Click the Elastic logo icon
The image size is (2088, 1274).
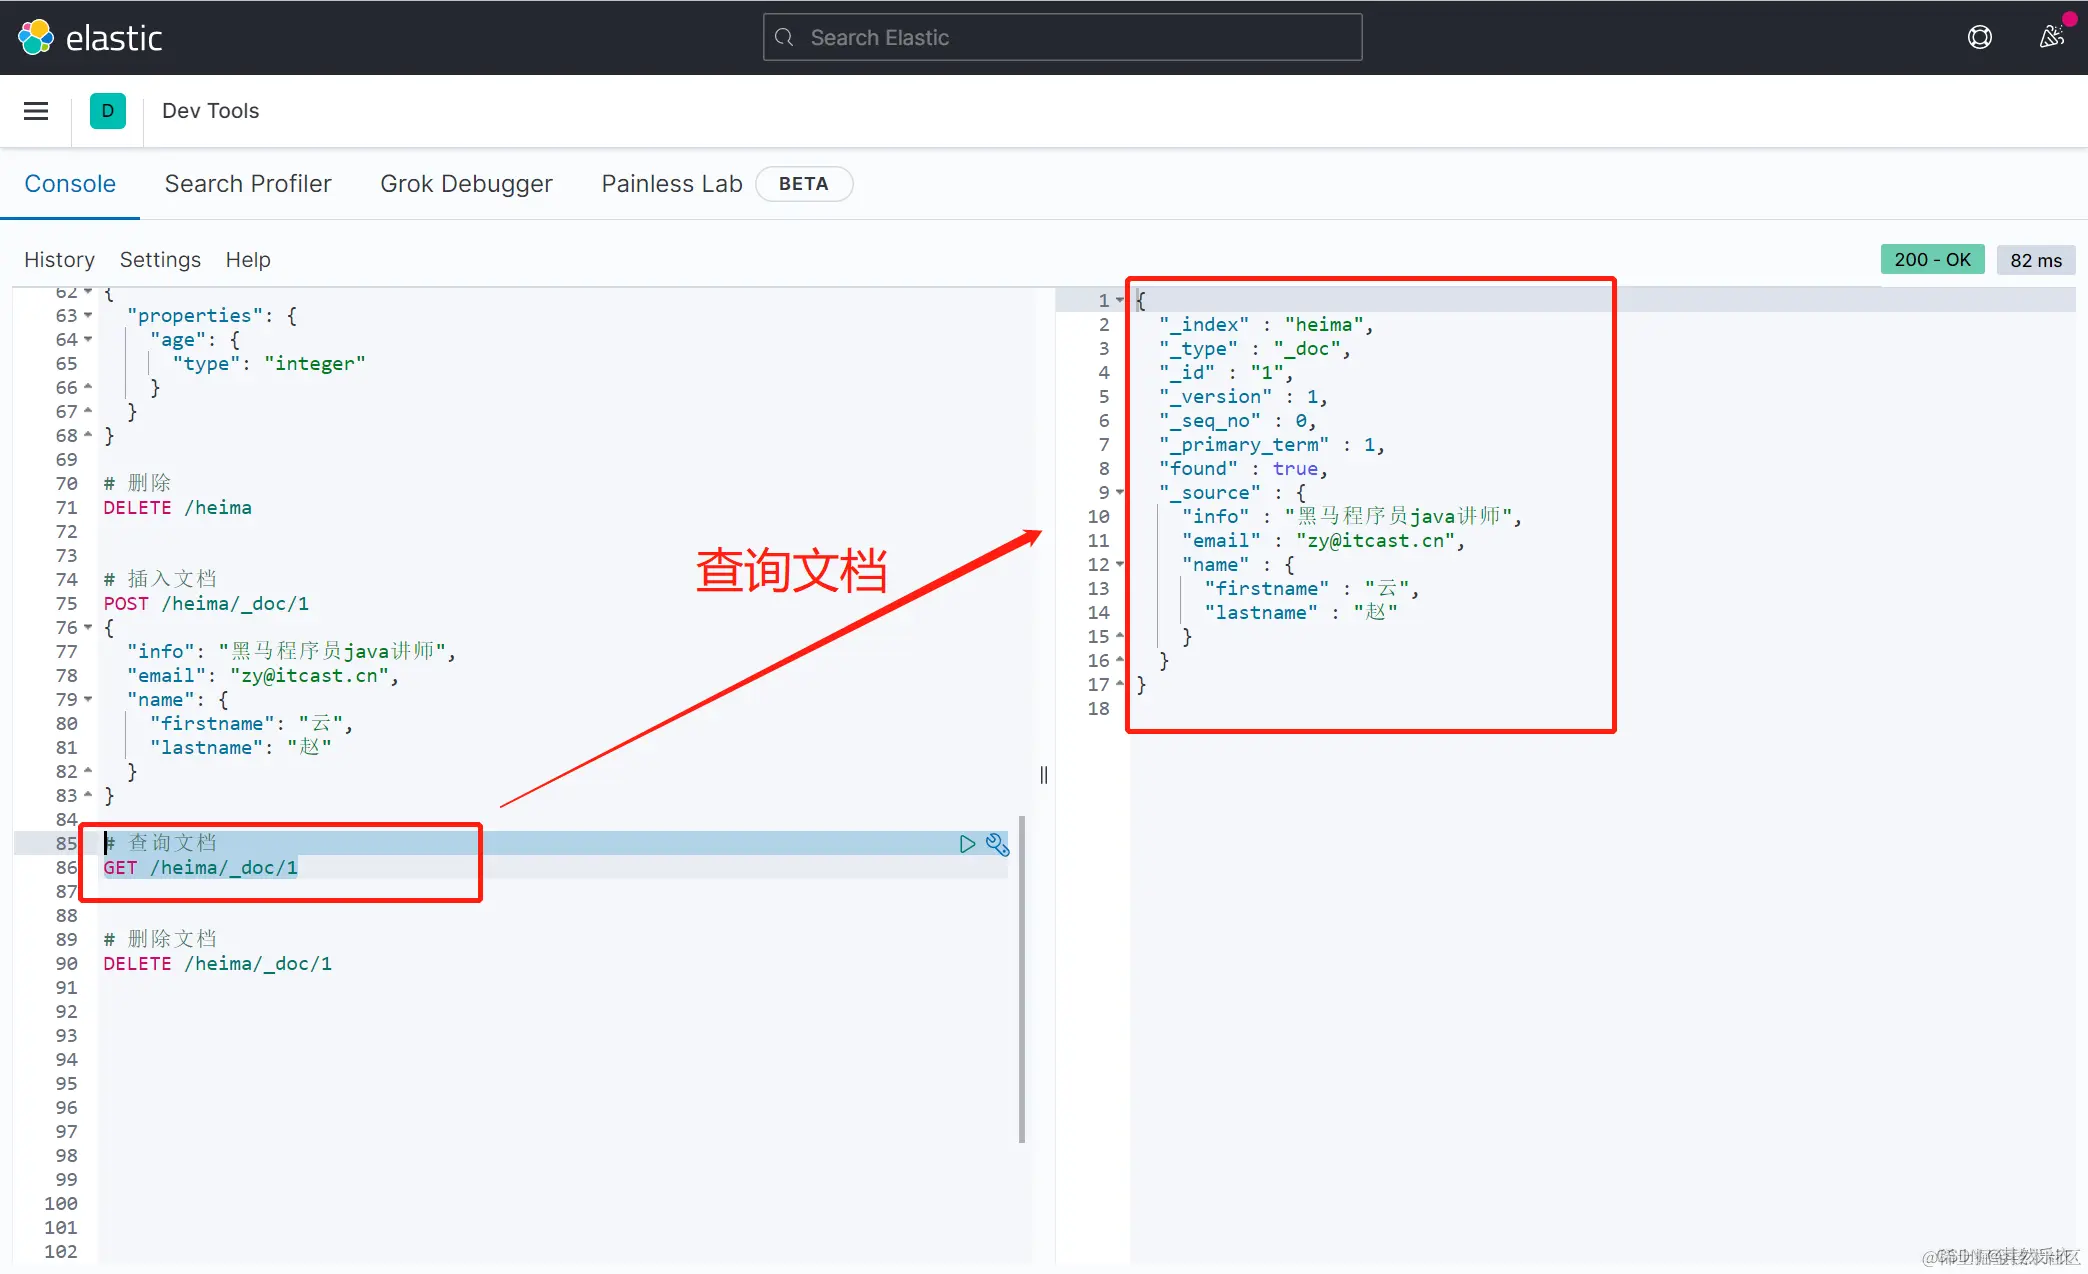pos(36,37)
